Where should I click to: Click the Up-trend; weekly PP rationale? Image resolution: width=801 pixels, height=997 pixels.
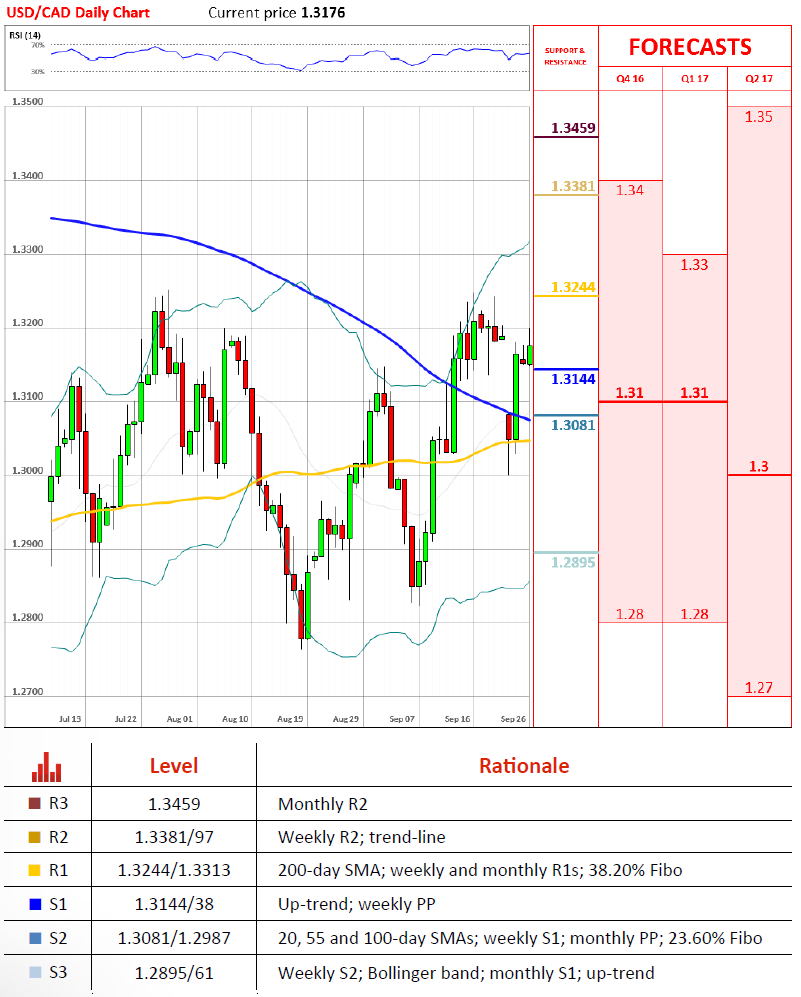(356, 904)
